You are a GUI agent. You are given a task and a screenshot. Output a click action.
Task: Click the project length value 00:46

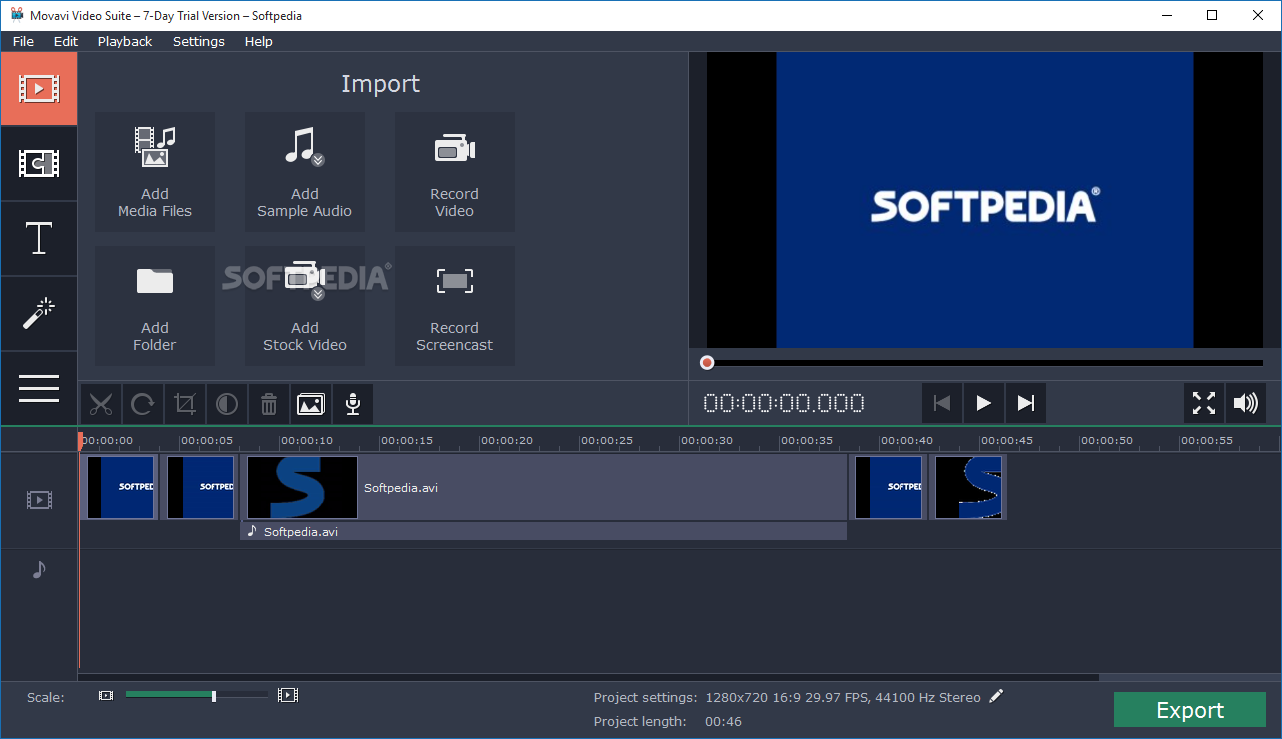pyautogui.click(x=723, y=721)
